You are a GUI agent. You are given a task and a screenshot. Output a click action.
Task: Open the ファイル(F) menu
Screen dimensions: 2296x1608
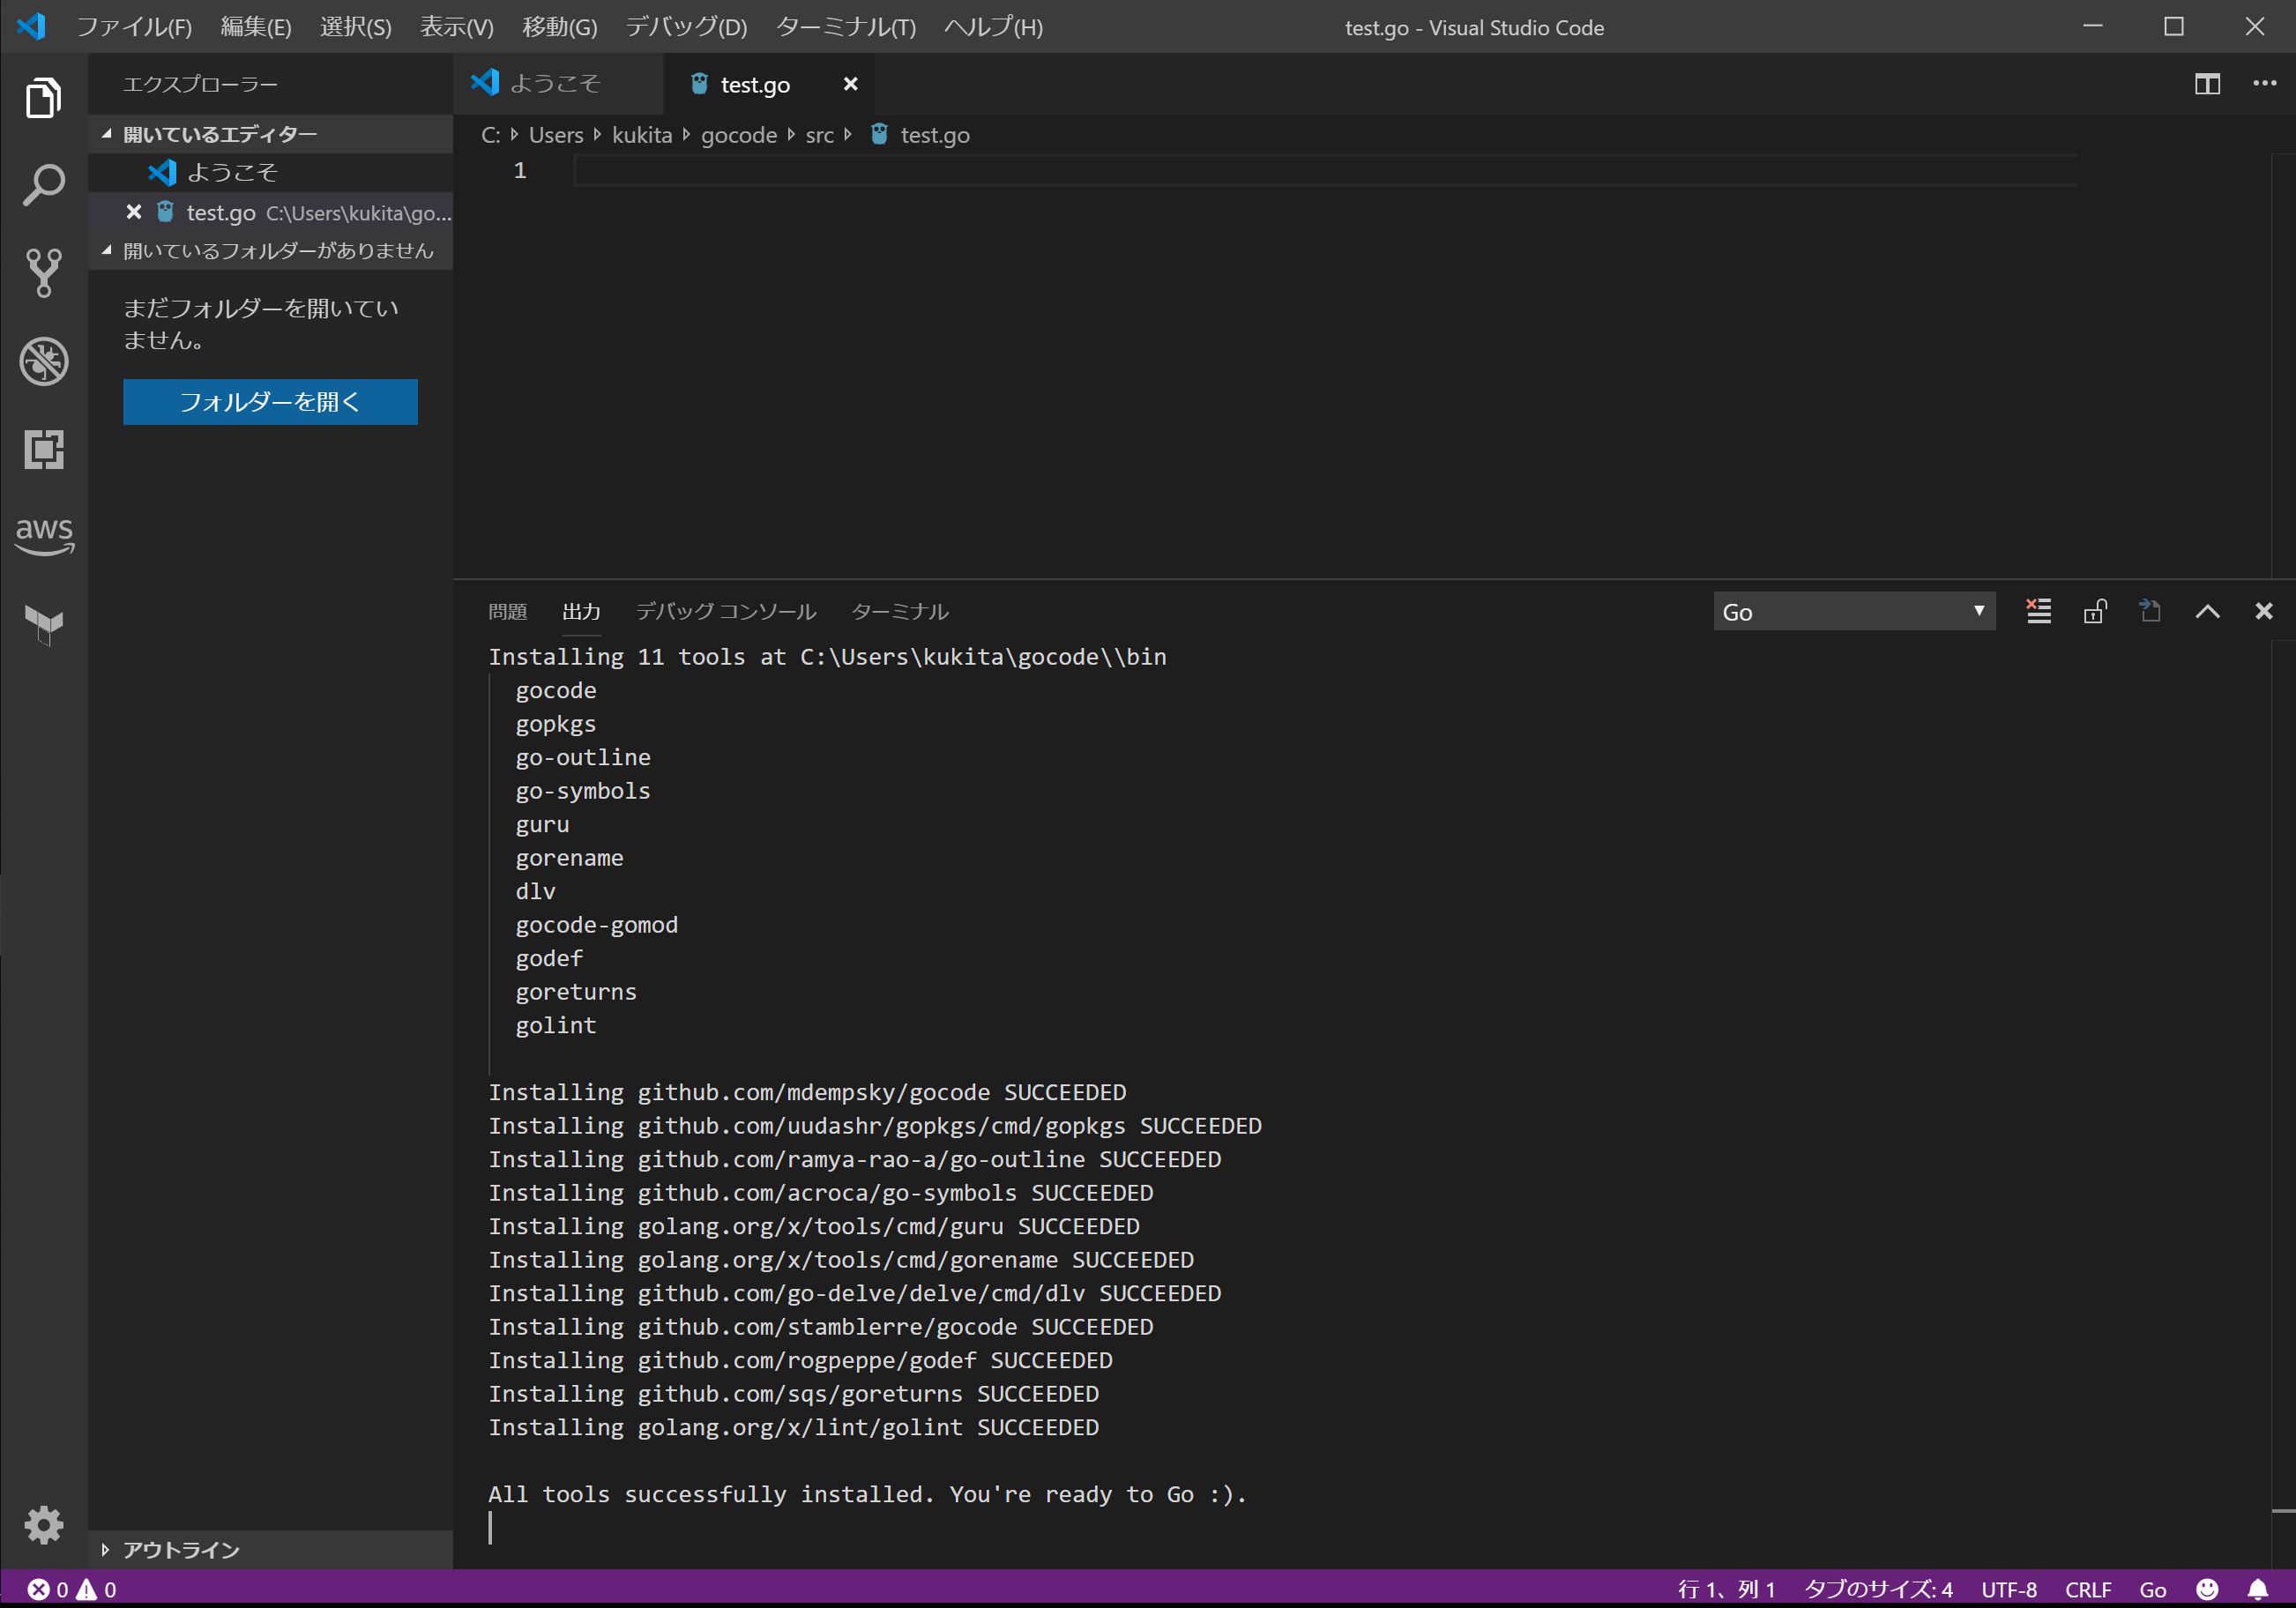(x=134, y=27)
